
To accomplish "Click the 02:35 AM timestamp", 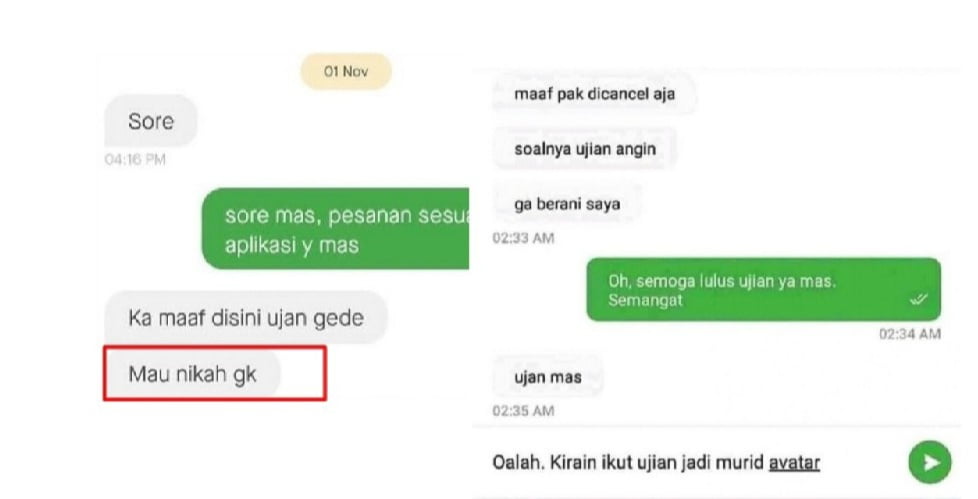I will tap(523, 410).
